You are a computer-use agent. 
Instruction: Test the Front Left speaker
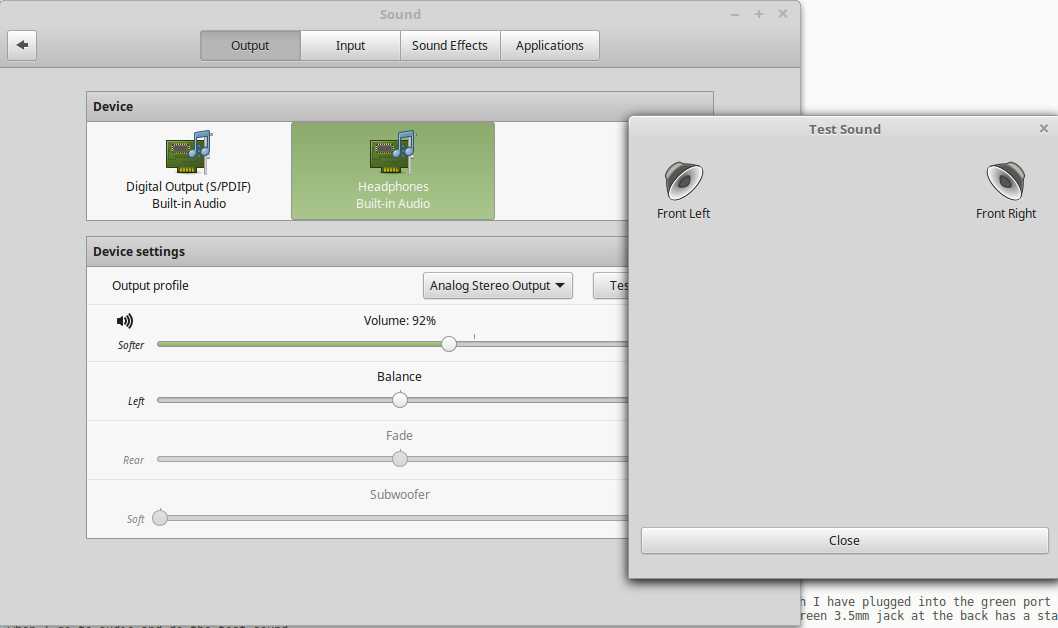click(684, 191)
